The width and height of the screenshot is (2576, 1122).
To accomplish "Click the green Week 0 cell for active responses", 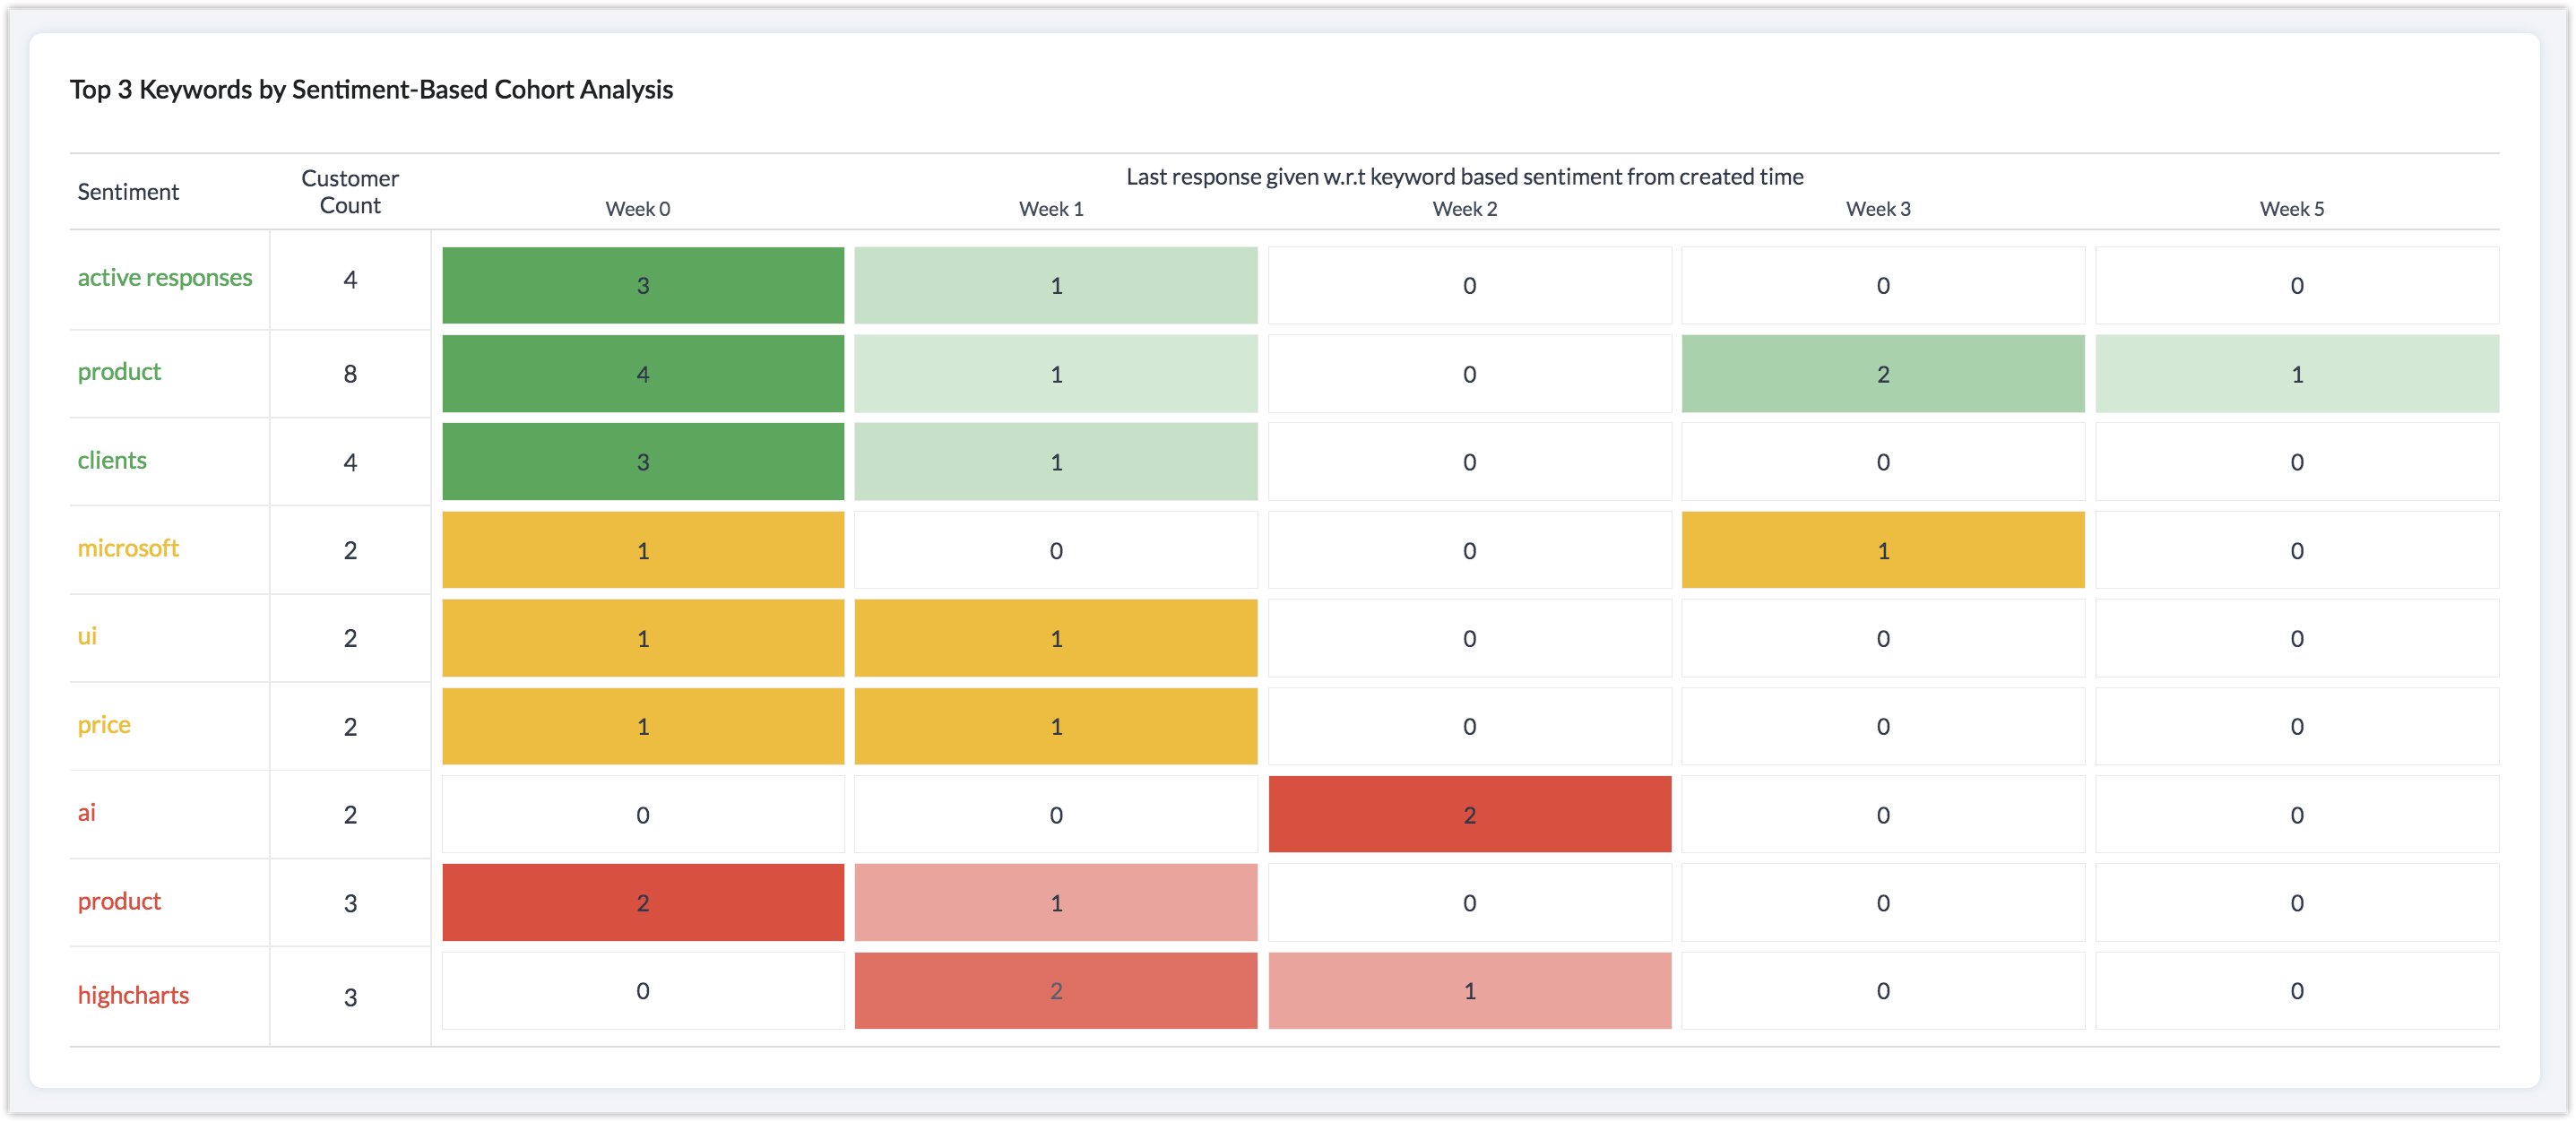I will point(642,286).
